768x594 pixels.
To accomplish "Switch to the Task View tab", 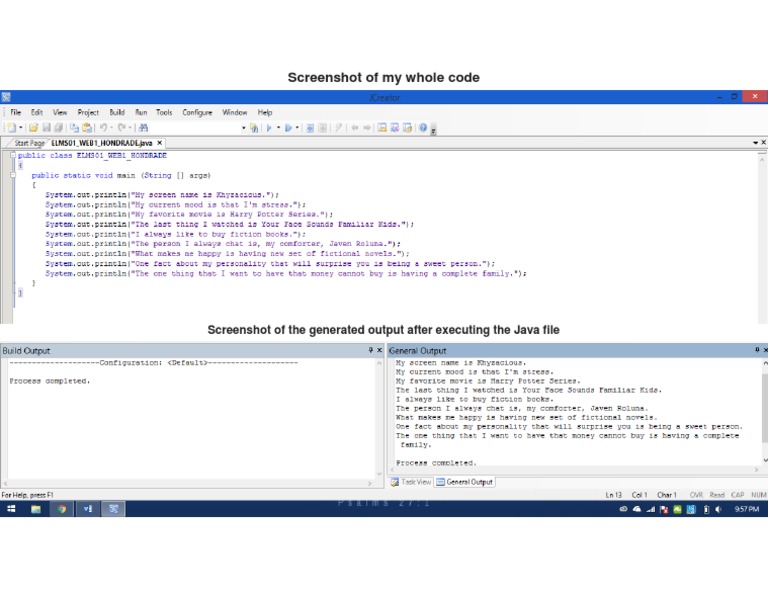I will [411, 482].
